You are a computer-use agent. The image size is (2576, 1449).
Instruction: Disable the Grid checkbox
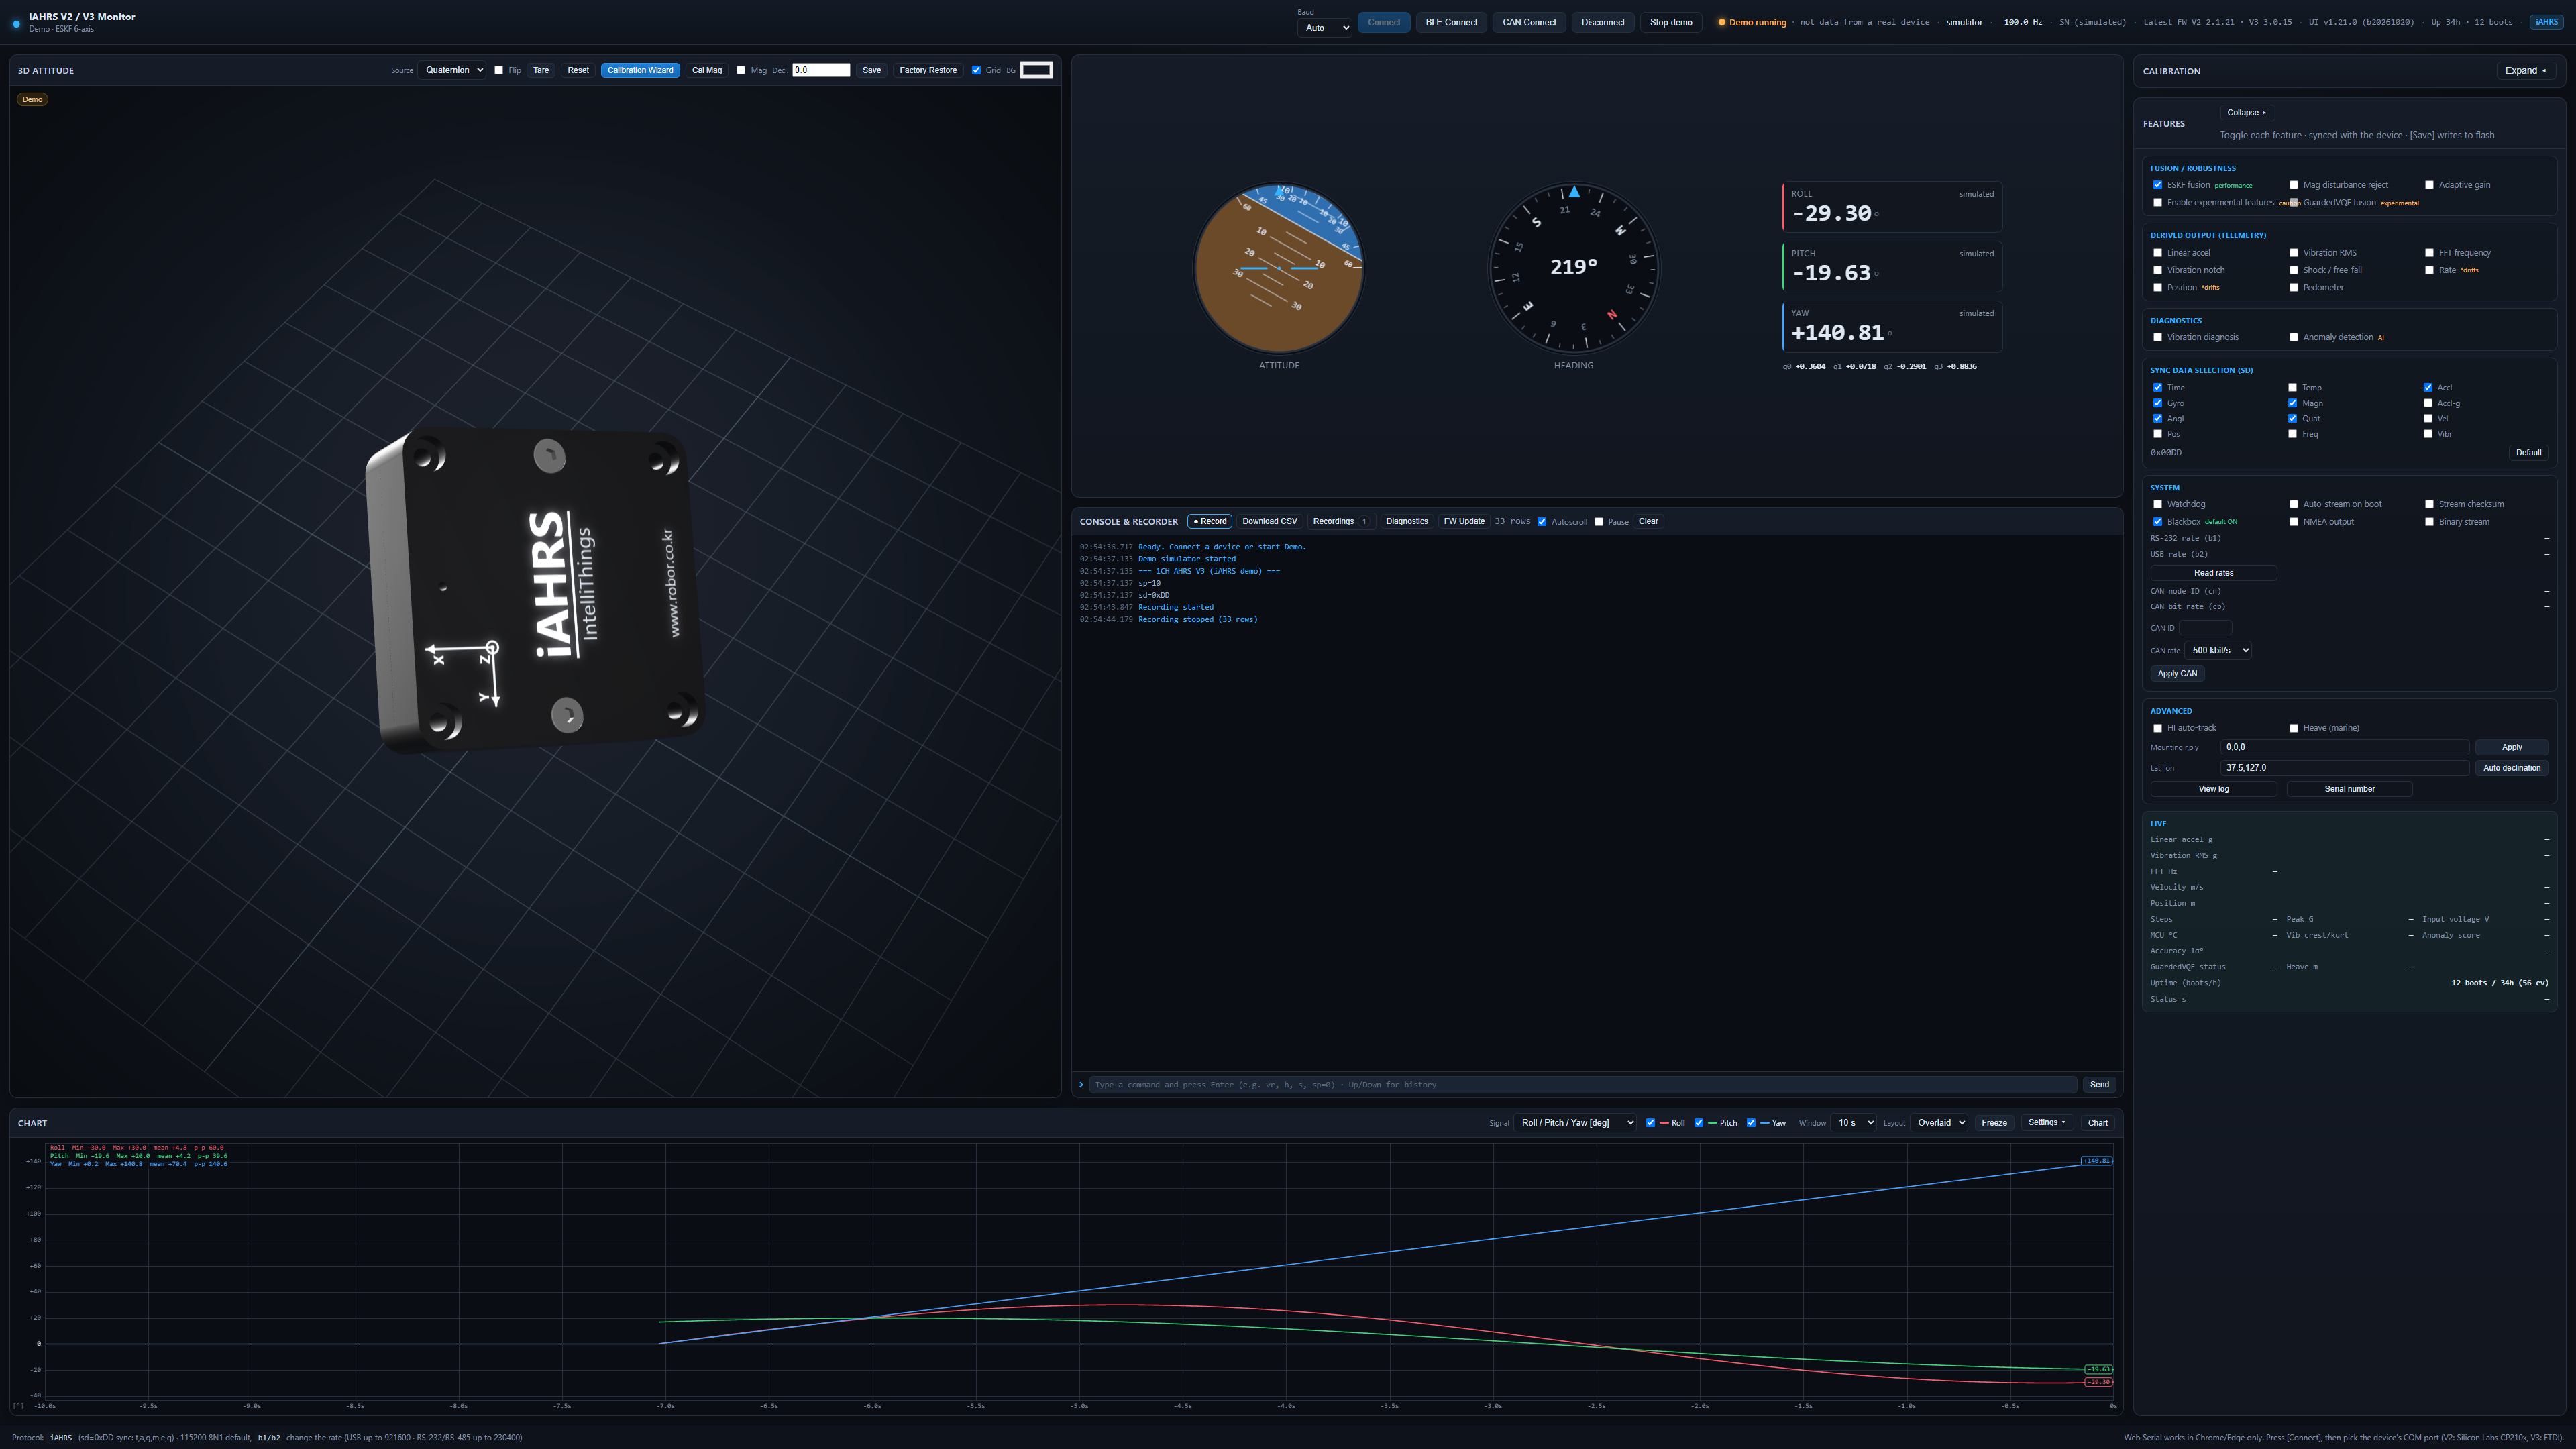[x=976, y=70]
